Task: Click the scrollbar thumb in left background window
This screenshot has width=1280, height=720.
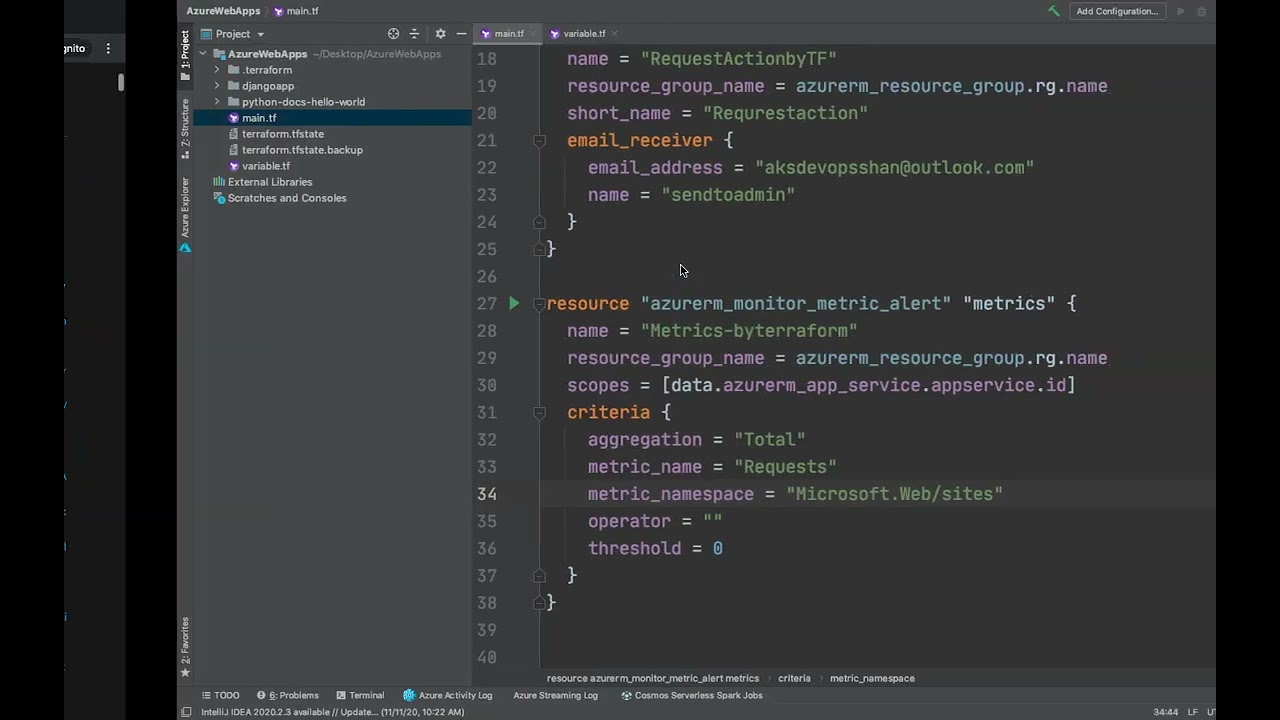Action: coord(121,83)
